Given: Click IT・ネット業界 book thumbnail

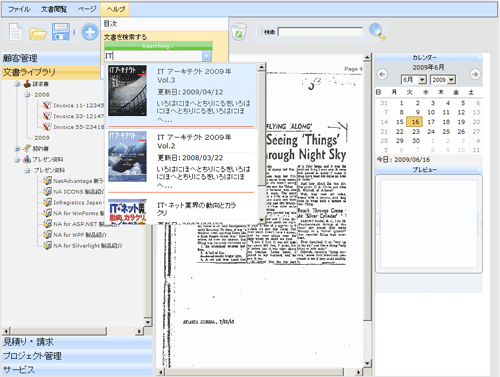Looking at the screenshot, I should 127,211.
